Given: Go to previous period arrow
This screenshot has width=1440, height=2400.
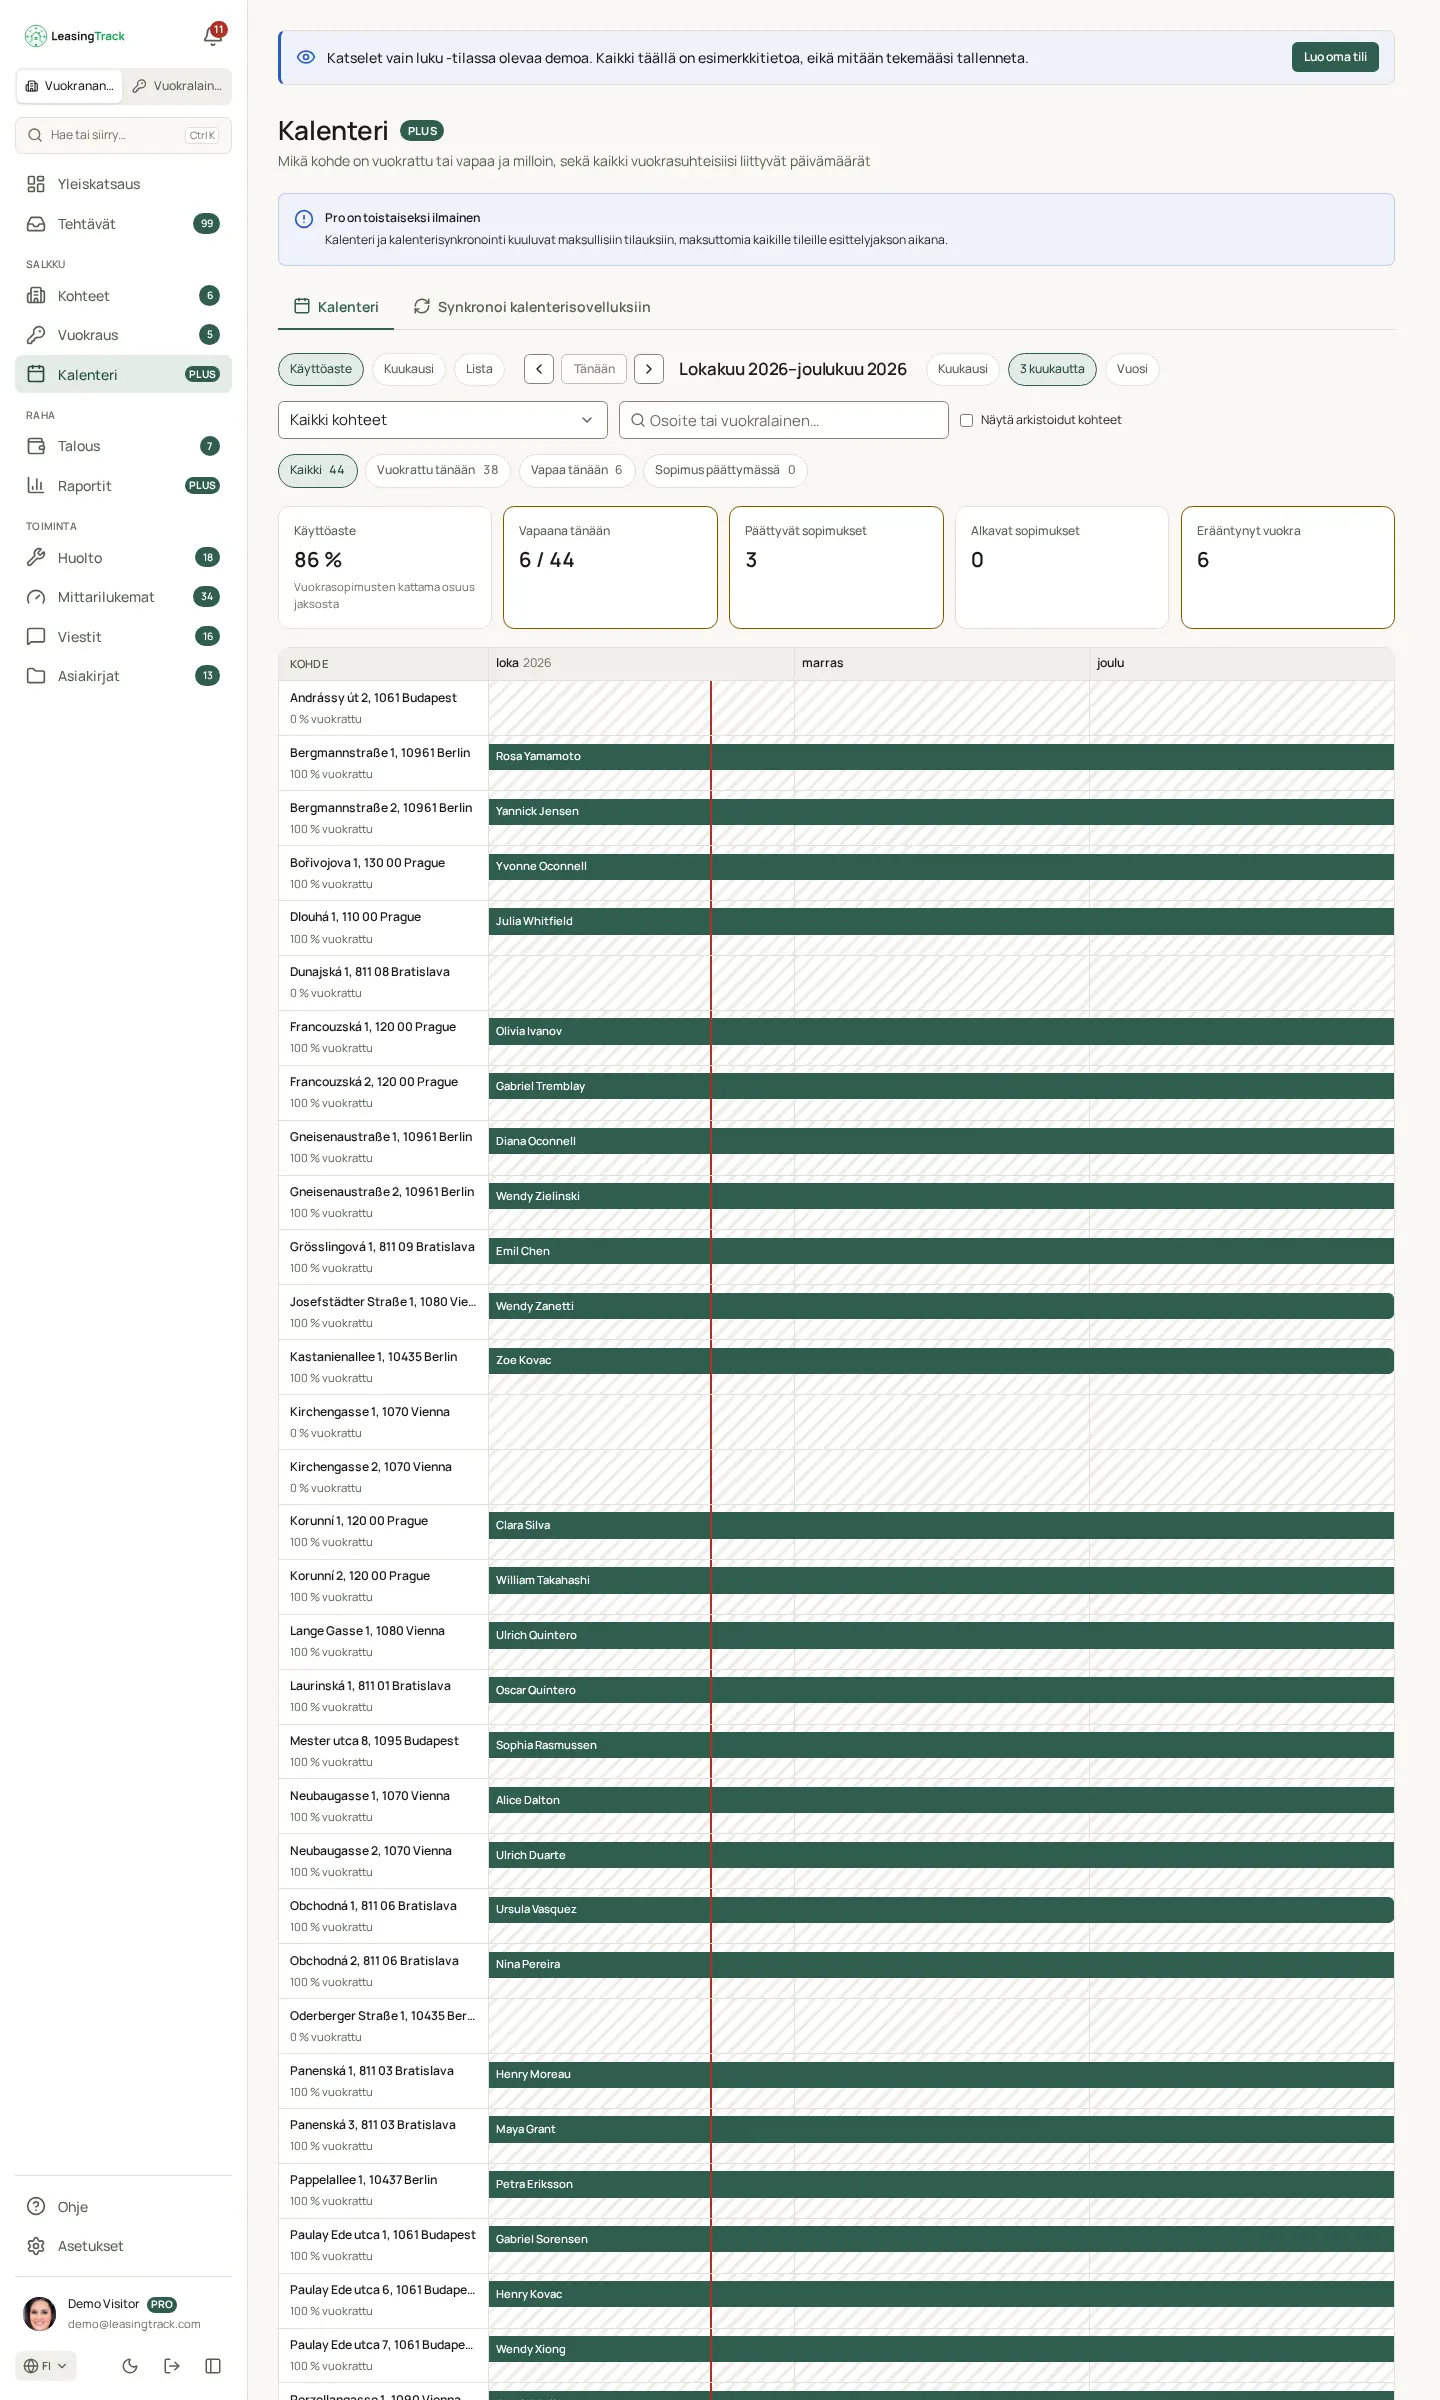Looking at the screenshot, I should (539, 369).
